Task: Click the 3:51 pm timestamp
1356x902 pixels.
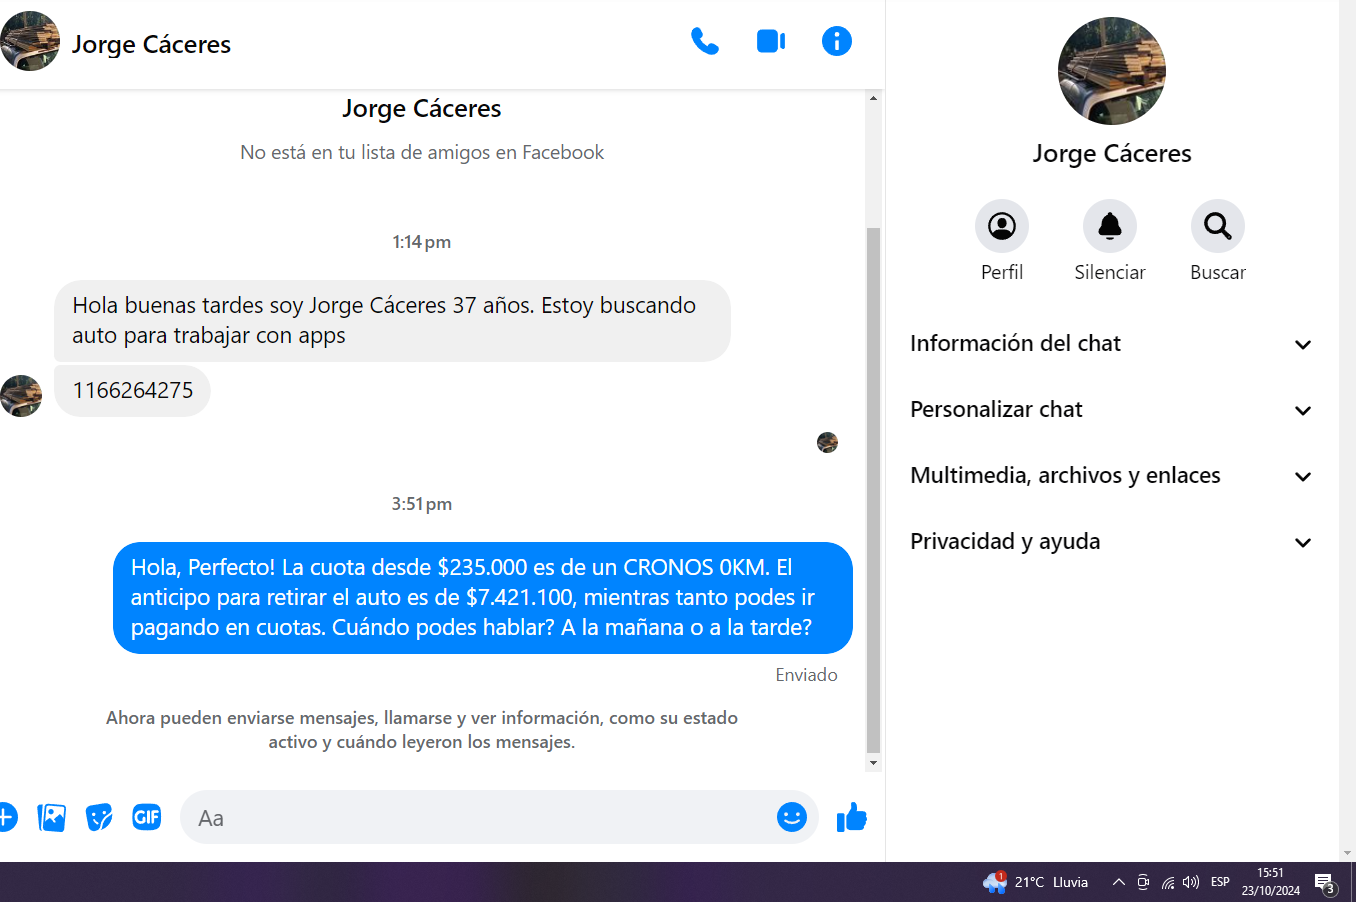Action: click(x=421, y=504)
